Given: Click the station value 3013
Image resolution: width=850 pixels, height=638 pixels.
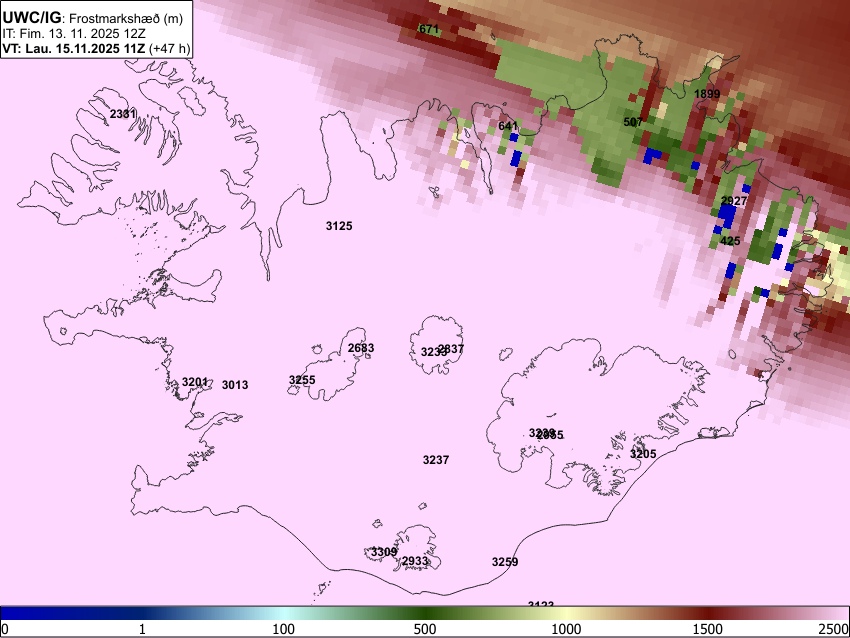Looking at the screenshot, I should click(x=235, y=385).
